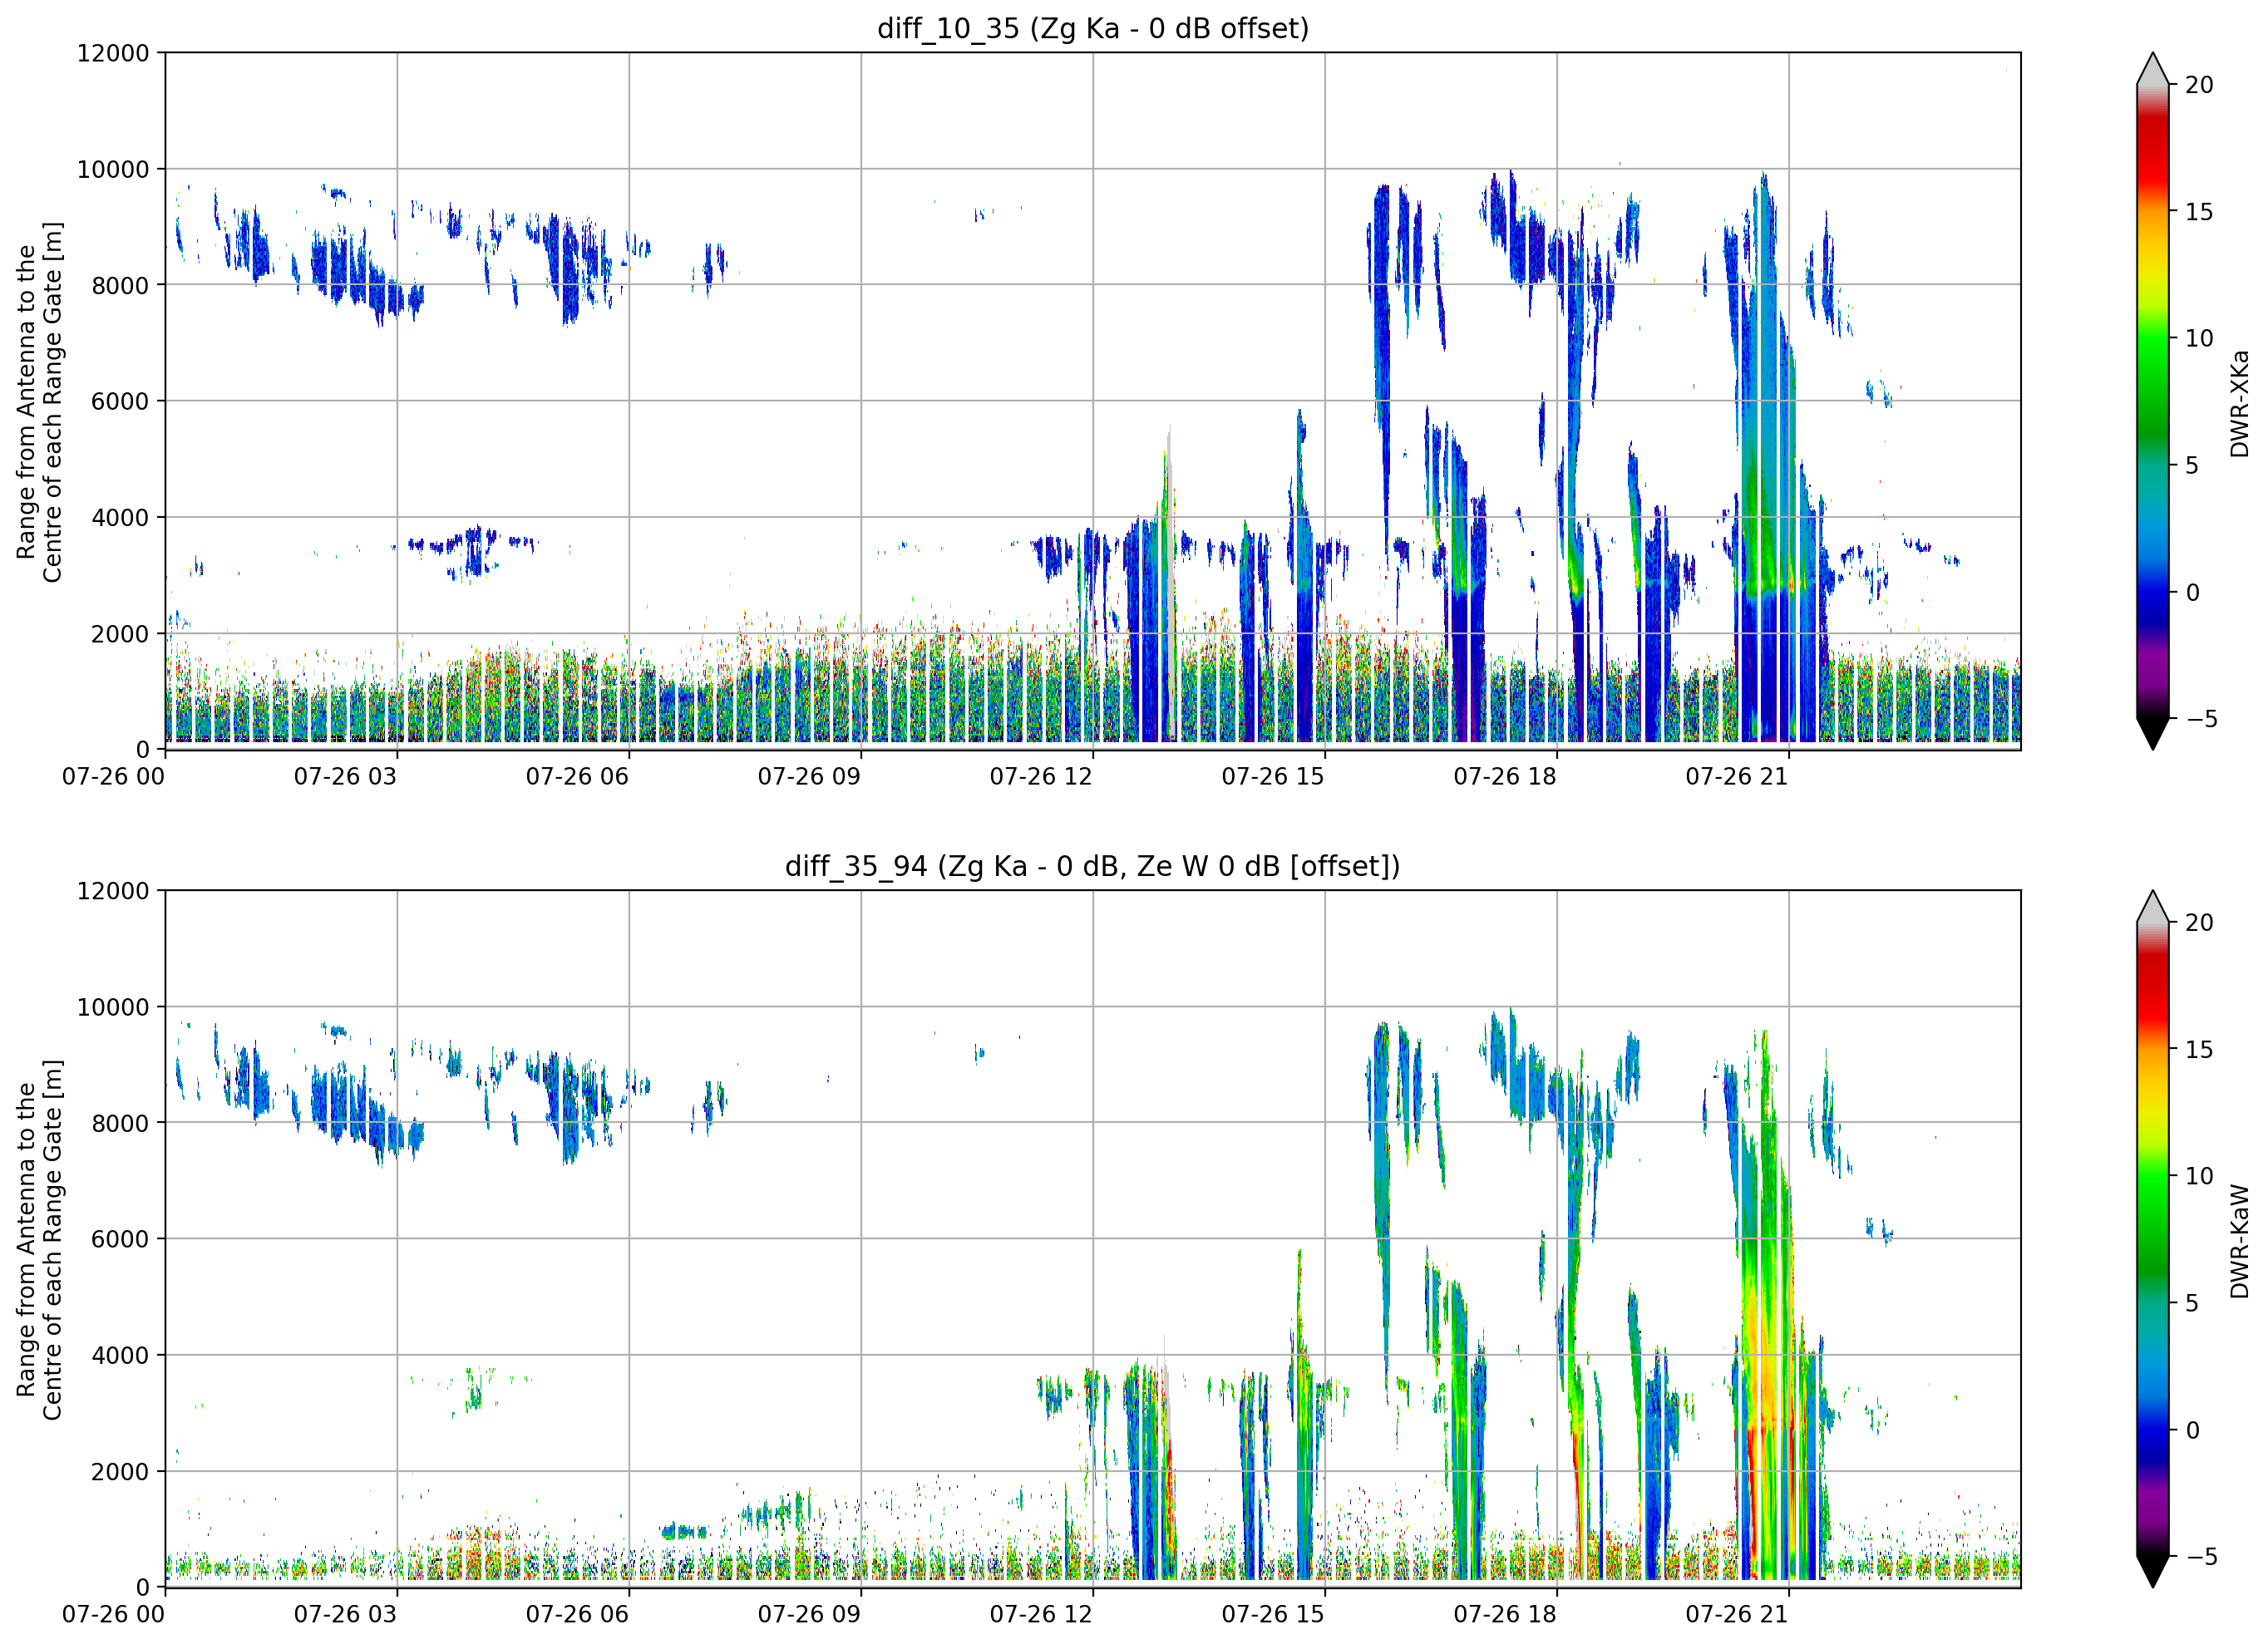This screenshot has height=1644, width=2268.
Task: Click the 15 tick on DWR-XKa colorbar
Action: (2199, 212)
